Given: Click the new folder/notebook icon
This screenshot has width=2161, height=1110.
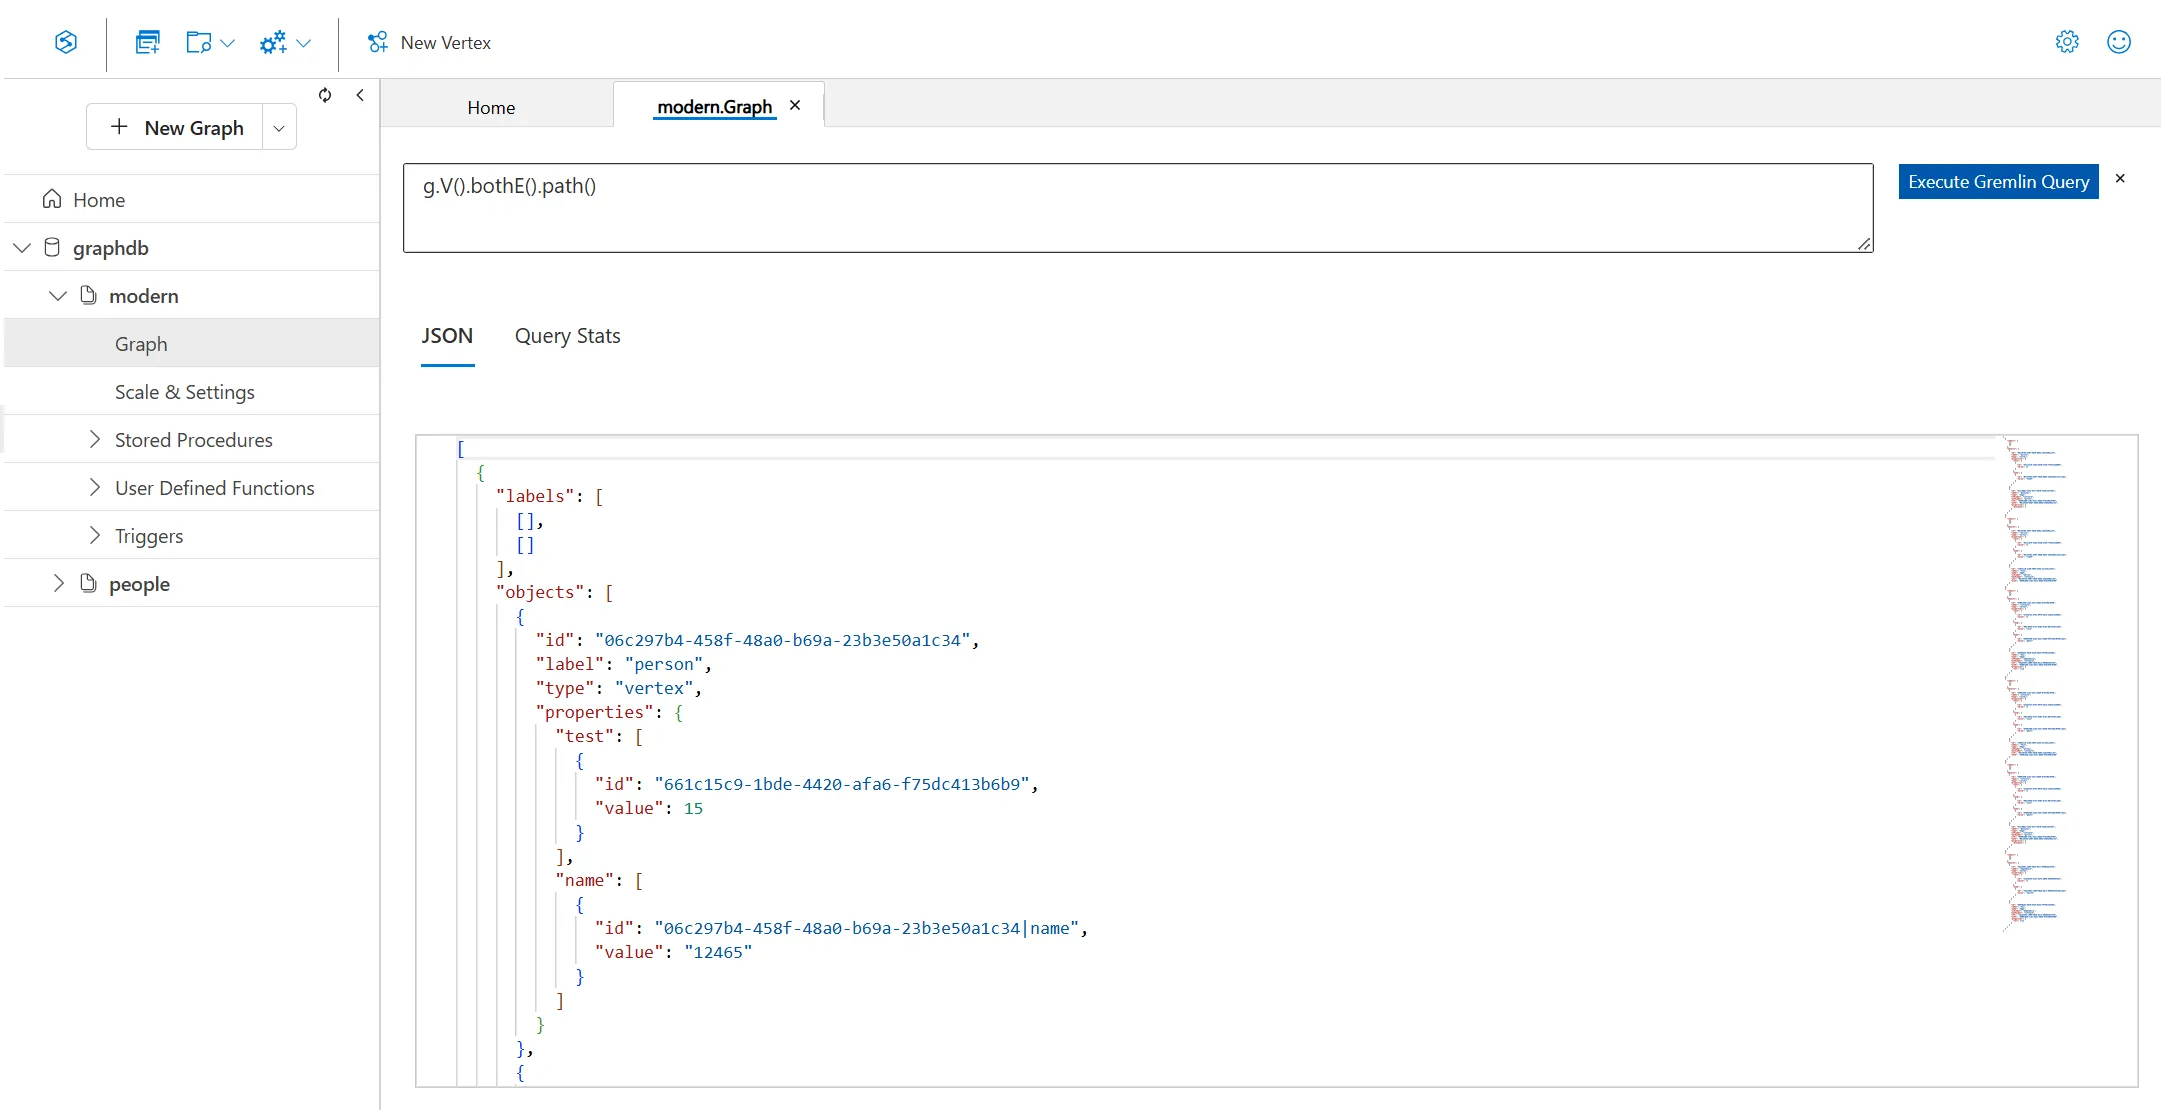Looking at the screenshot, I should (198, 42).
